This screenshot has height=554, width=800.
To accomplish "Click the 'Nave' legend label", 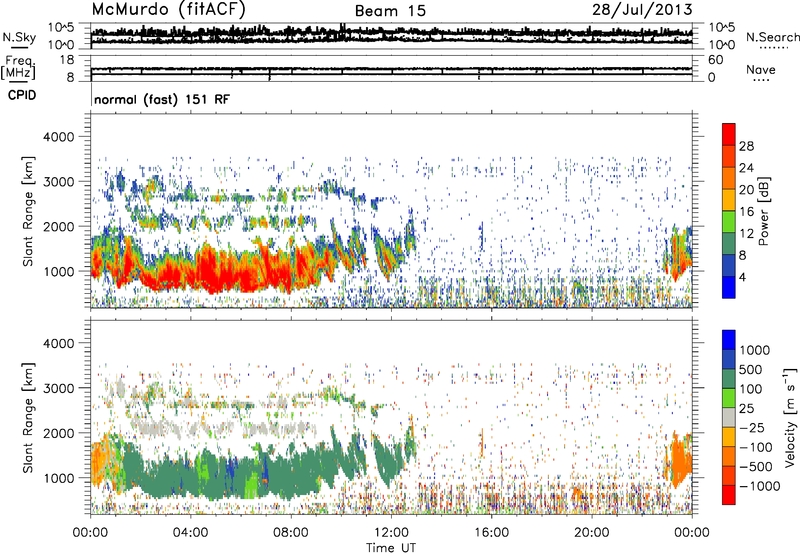I will coord(760,69).
